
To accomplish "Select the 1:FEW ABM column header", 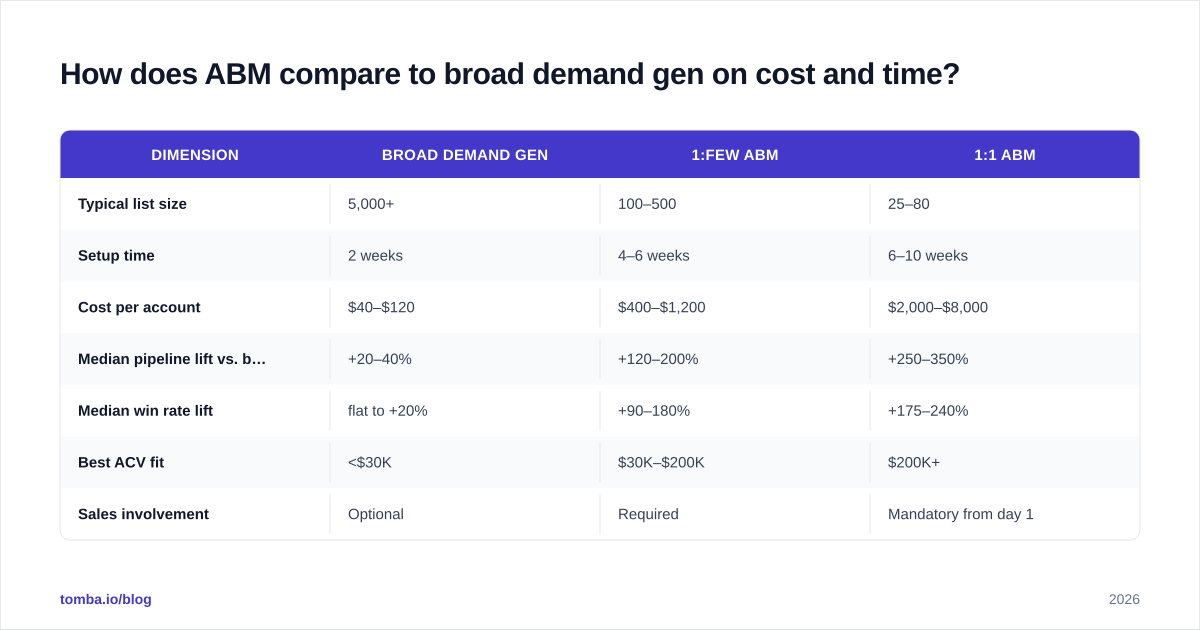I will coord(735,155).
